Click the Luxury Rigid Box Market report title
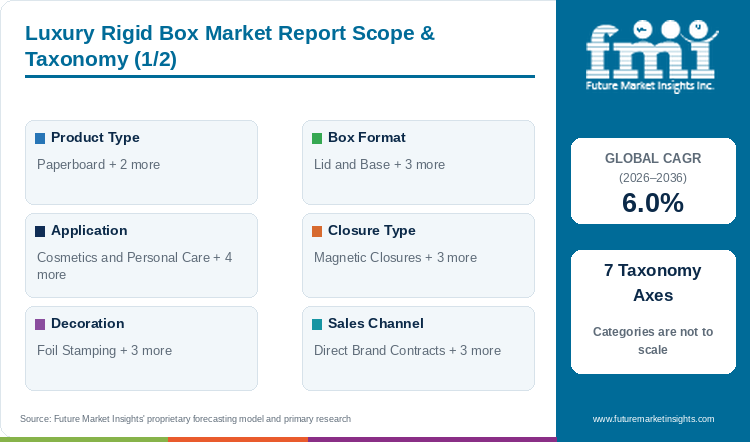The width and height of the screenshot is (750, 442). tap(230, 46)
